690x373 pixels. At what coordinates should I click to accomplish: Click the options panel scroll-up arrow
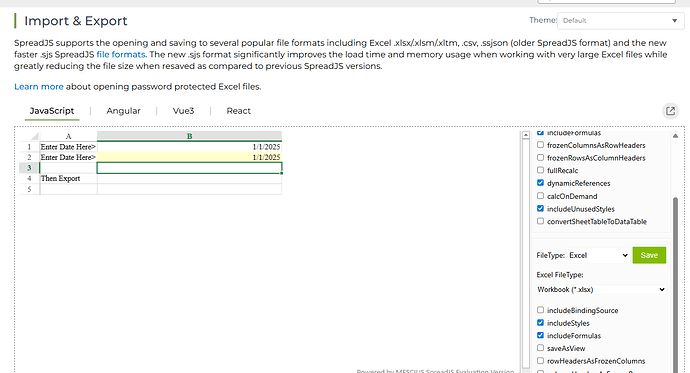[x=675, y=136]
